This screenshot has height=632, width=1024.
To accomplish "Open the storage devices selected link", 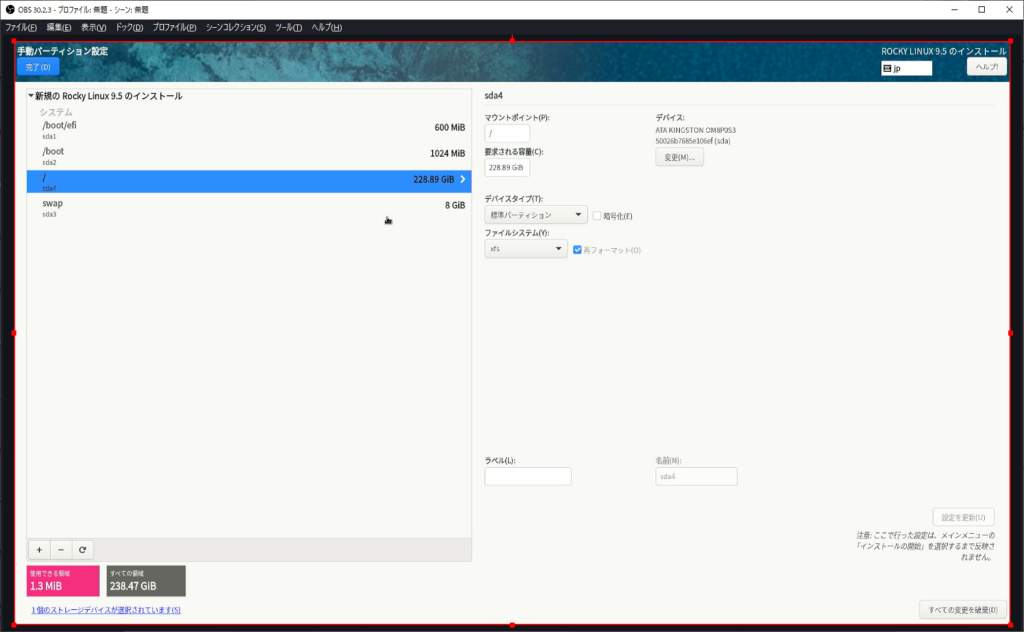I will (x=106, y=610).
